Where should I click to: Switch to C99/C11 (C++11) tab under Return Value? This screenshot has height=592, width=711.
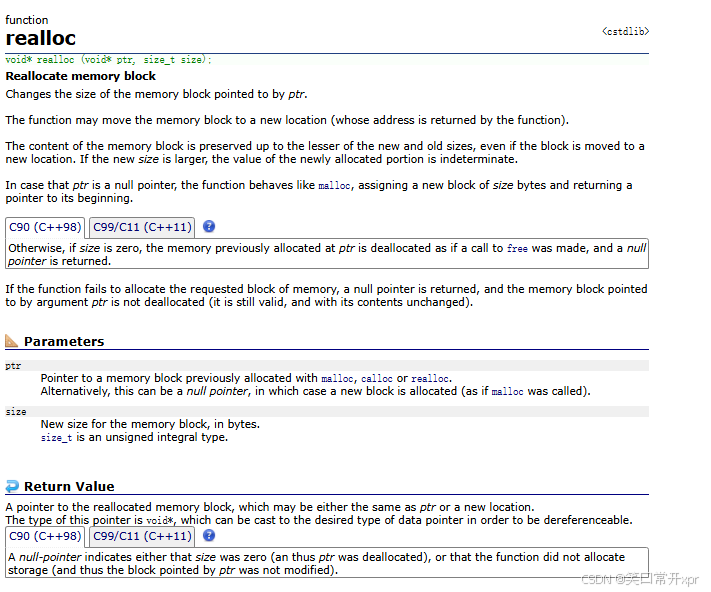[142, 536]
